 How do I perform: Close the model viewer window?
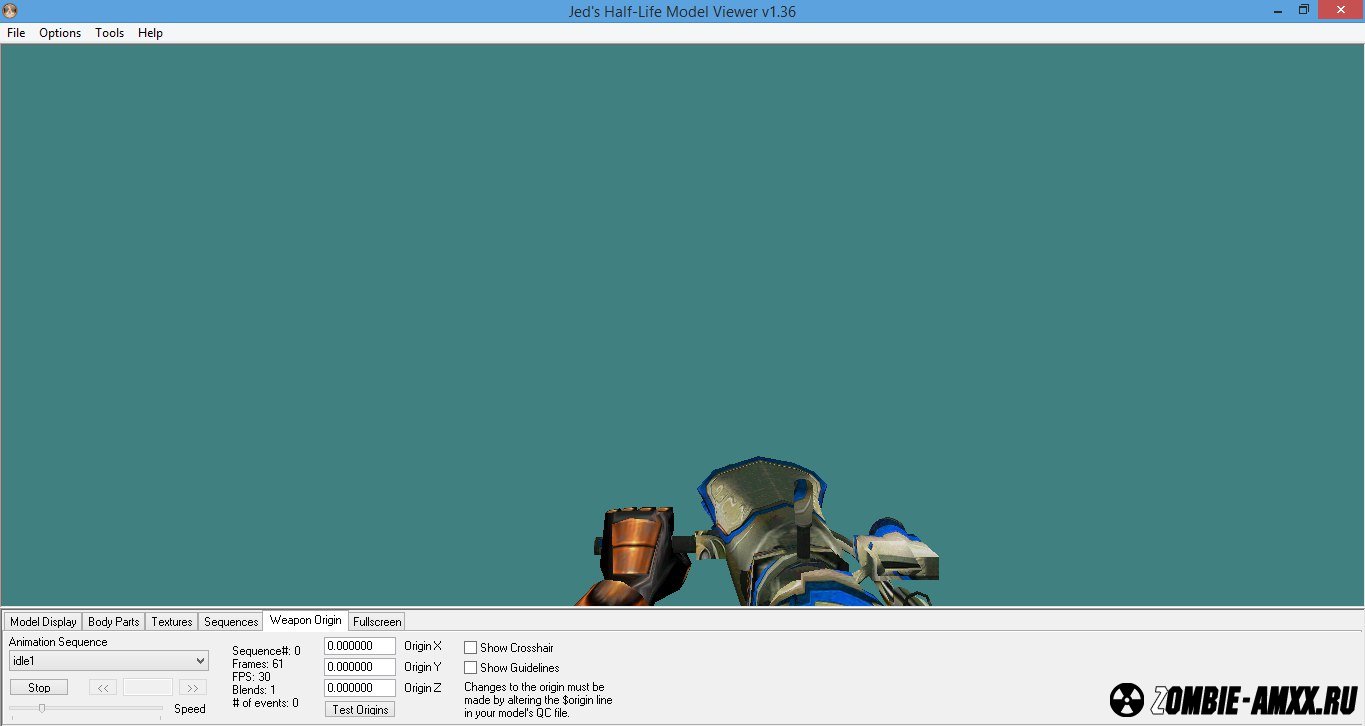click(x=1339, y=10)
